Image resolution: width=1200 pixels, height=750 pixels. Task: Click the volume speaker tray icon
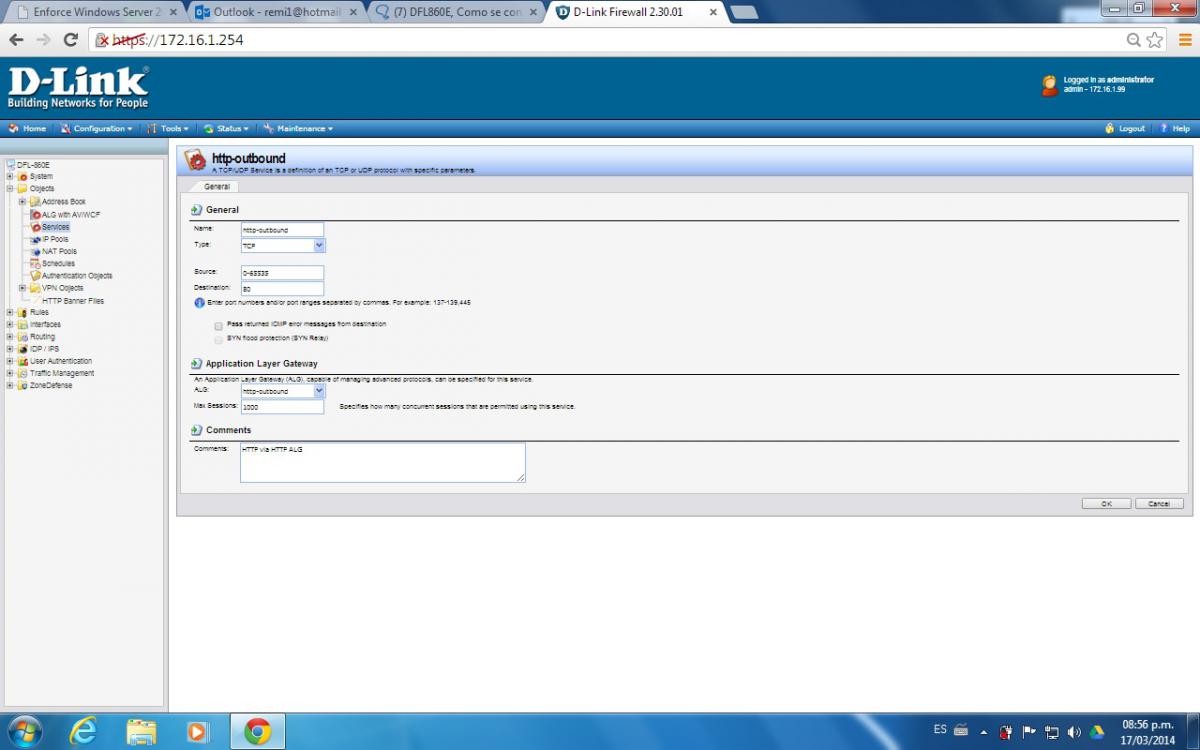click(x=1074, y=732)
